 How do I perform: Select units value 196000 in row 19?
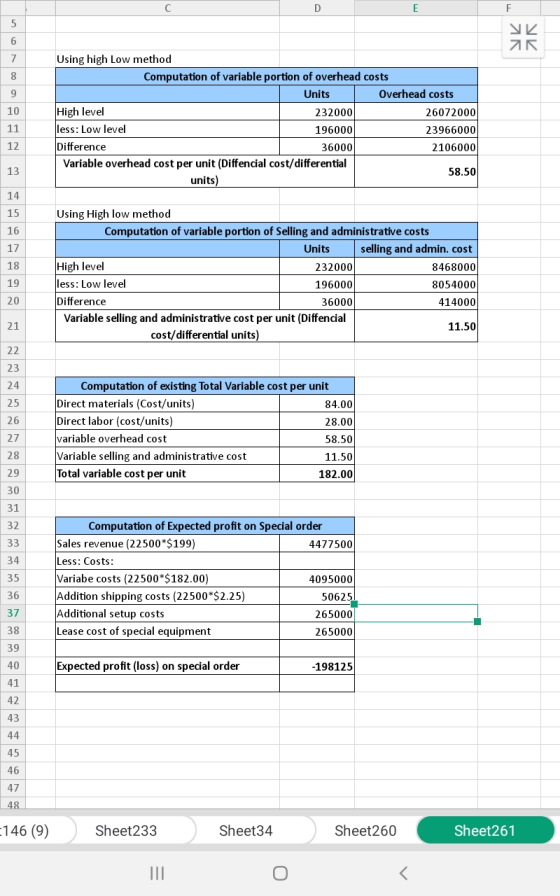(317, 284)
